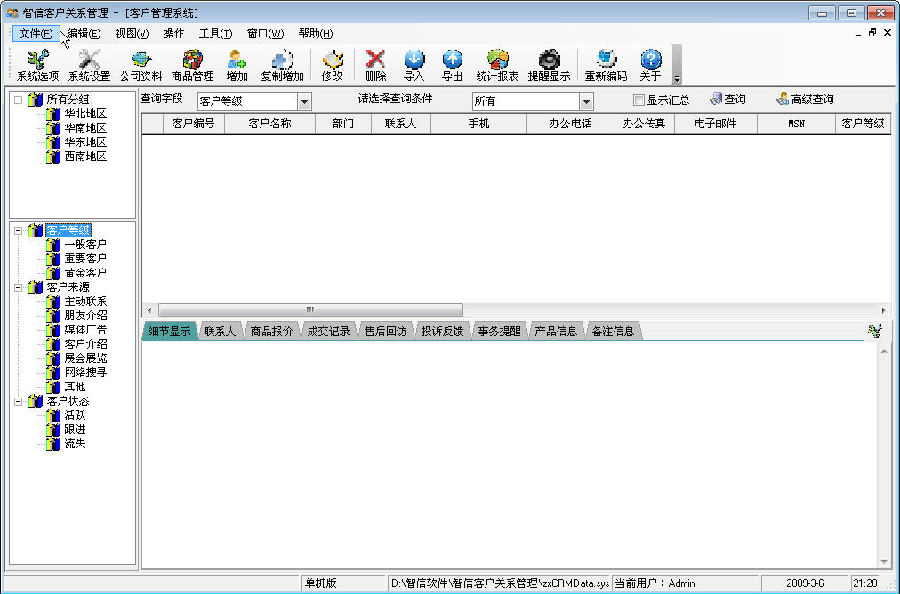Open the 视图 menu
This screenshot has width=900, height=594.
pyautogui.click(x=132, y=33)
